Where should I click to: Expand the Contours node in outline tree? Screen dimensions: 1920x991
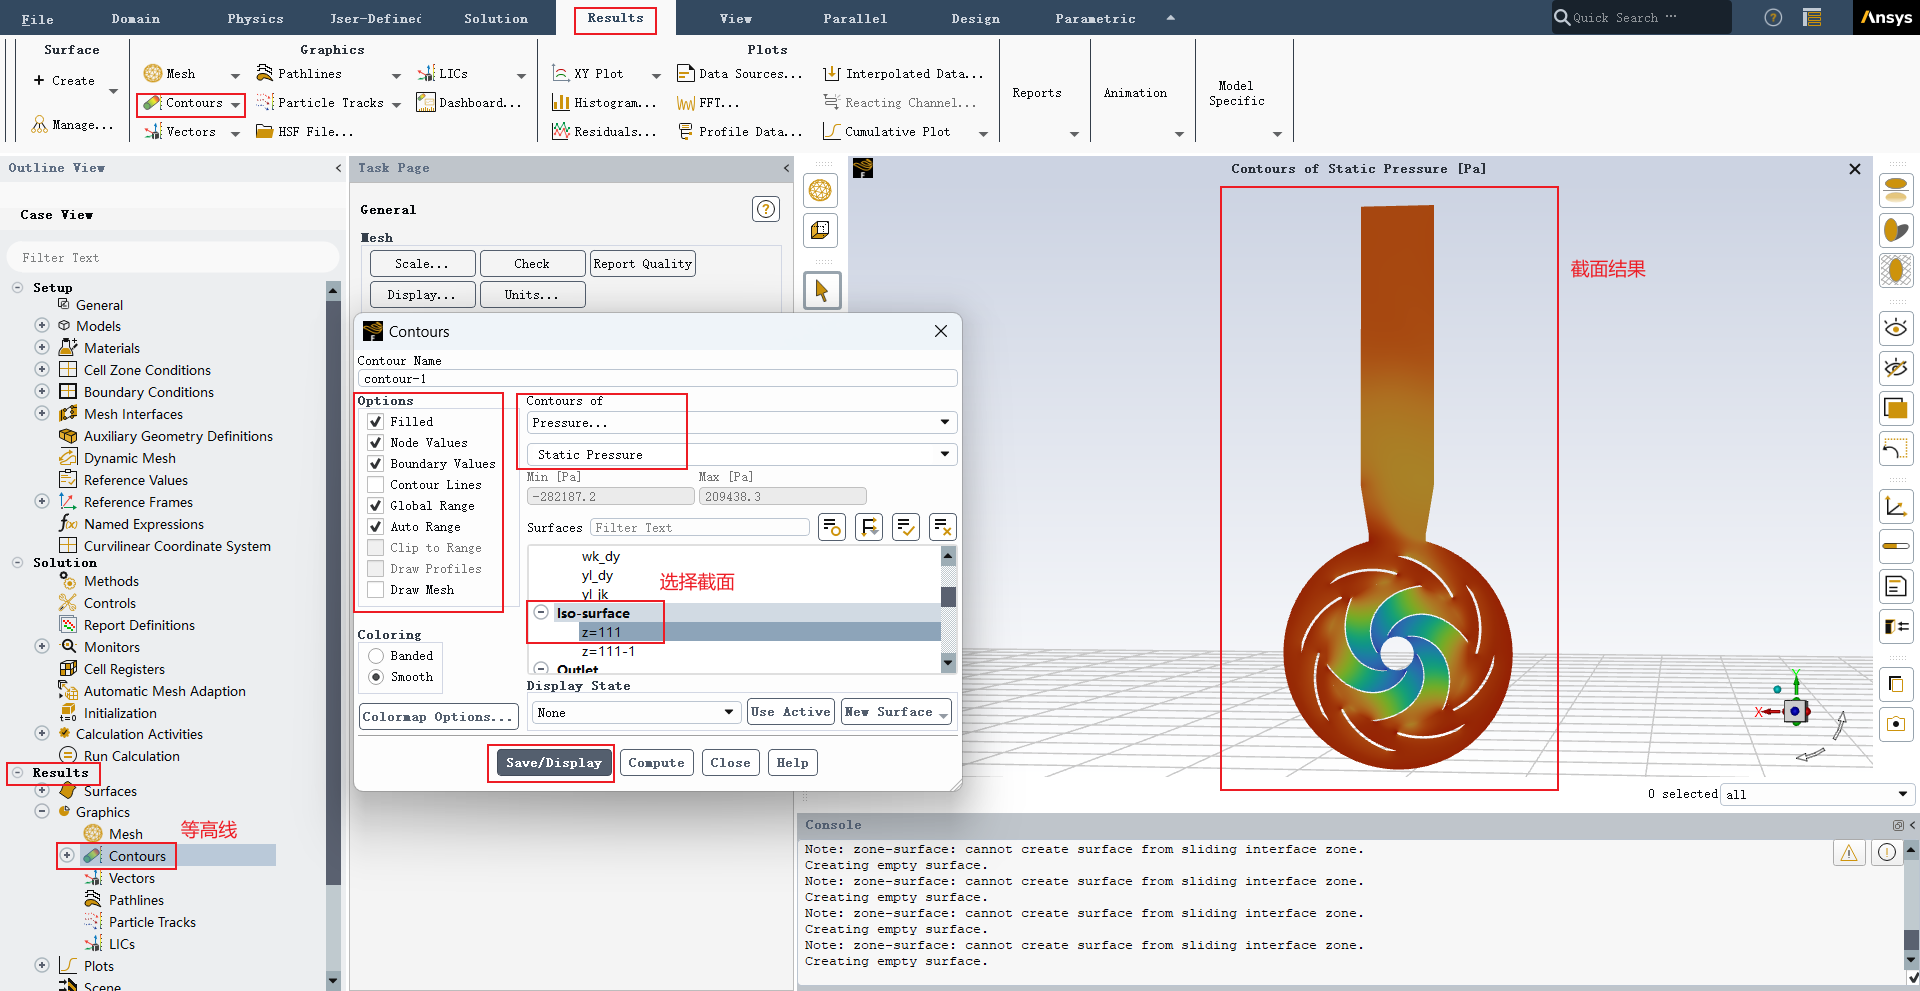[67, 856]
